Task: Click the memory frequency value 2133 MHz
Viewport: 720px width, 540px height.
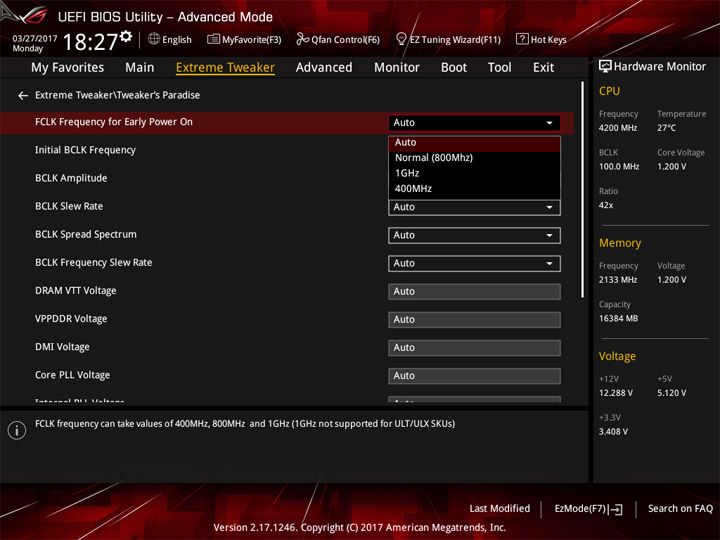Action: click(618, 280)
